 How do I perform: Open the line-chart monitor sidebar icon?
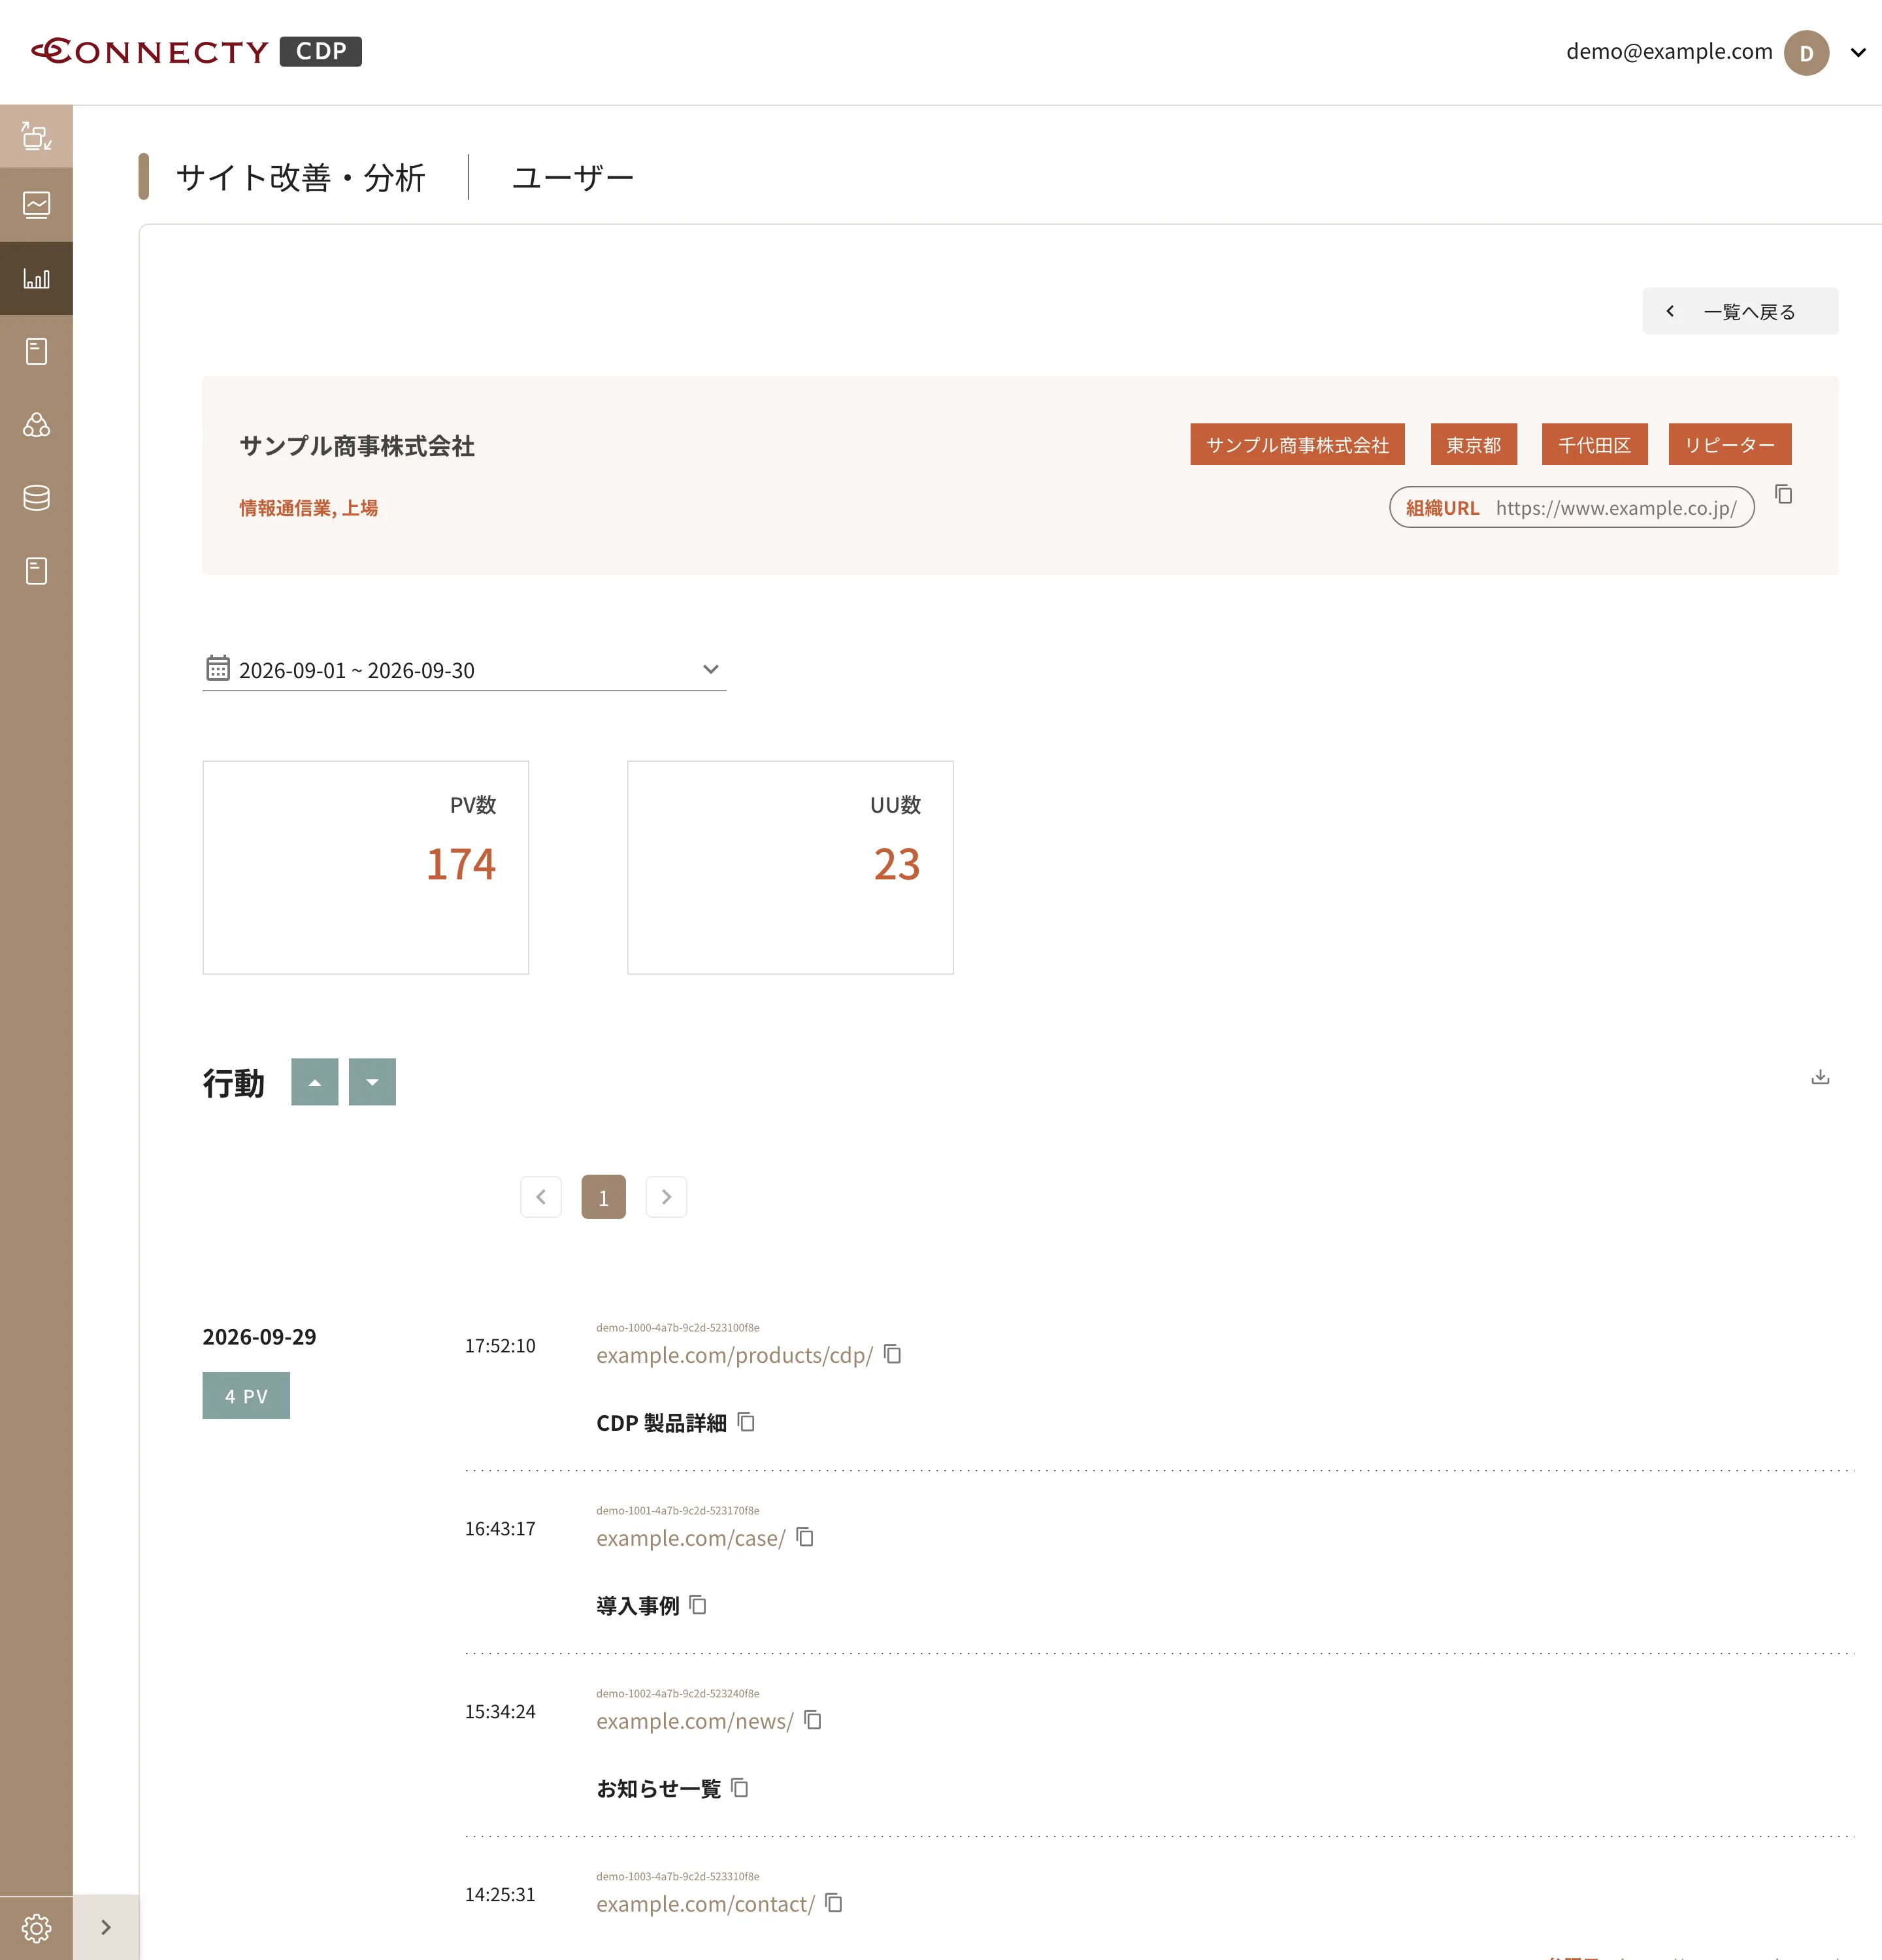click(36, 205)
